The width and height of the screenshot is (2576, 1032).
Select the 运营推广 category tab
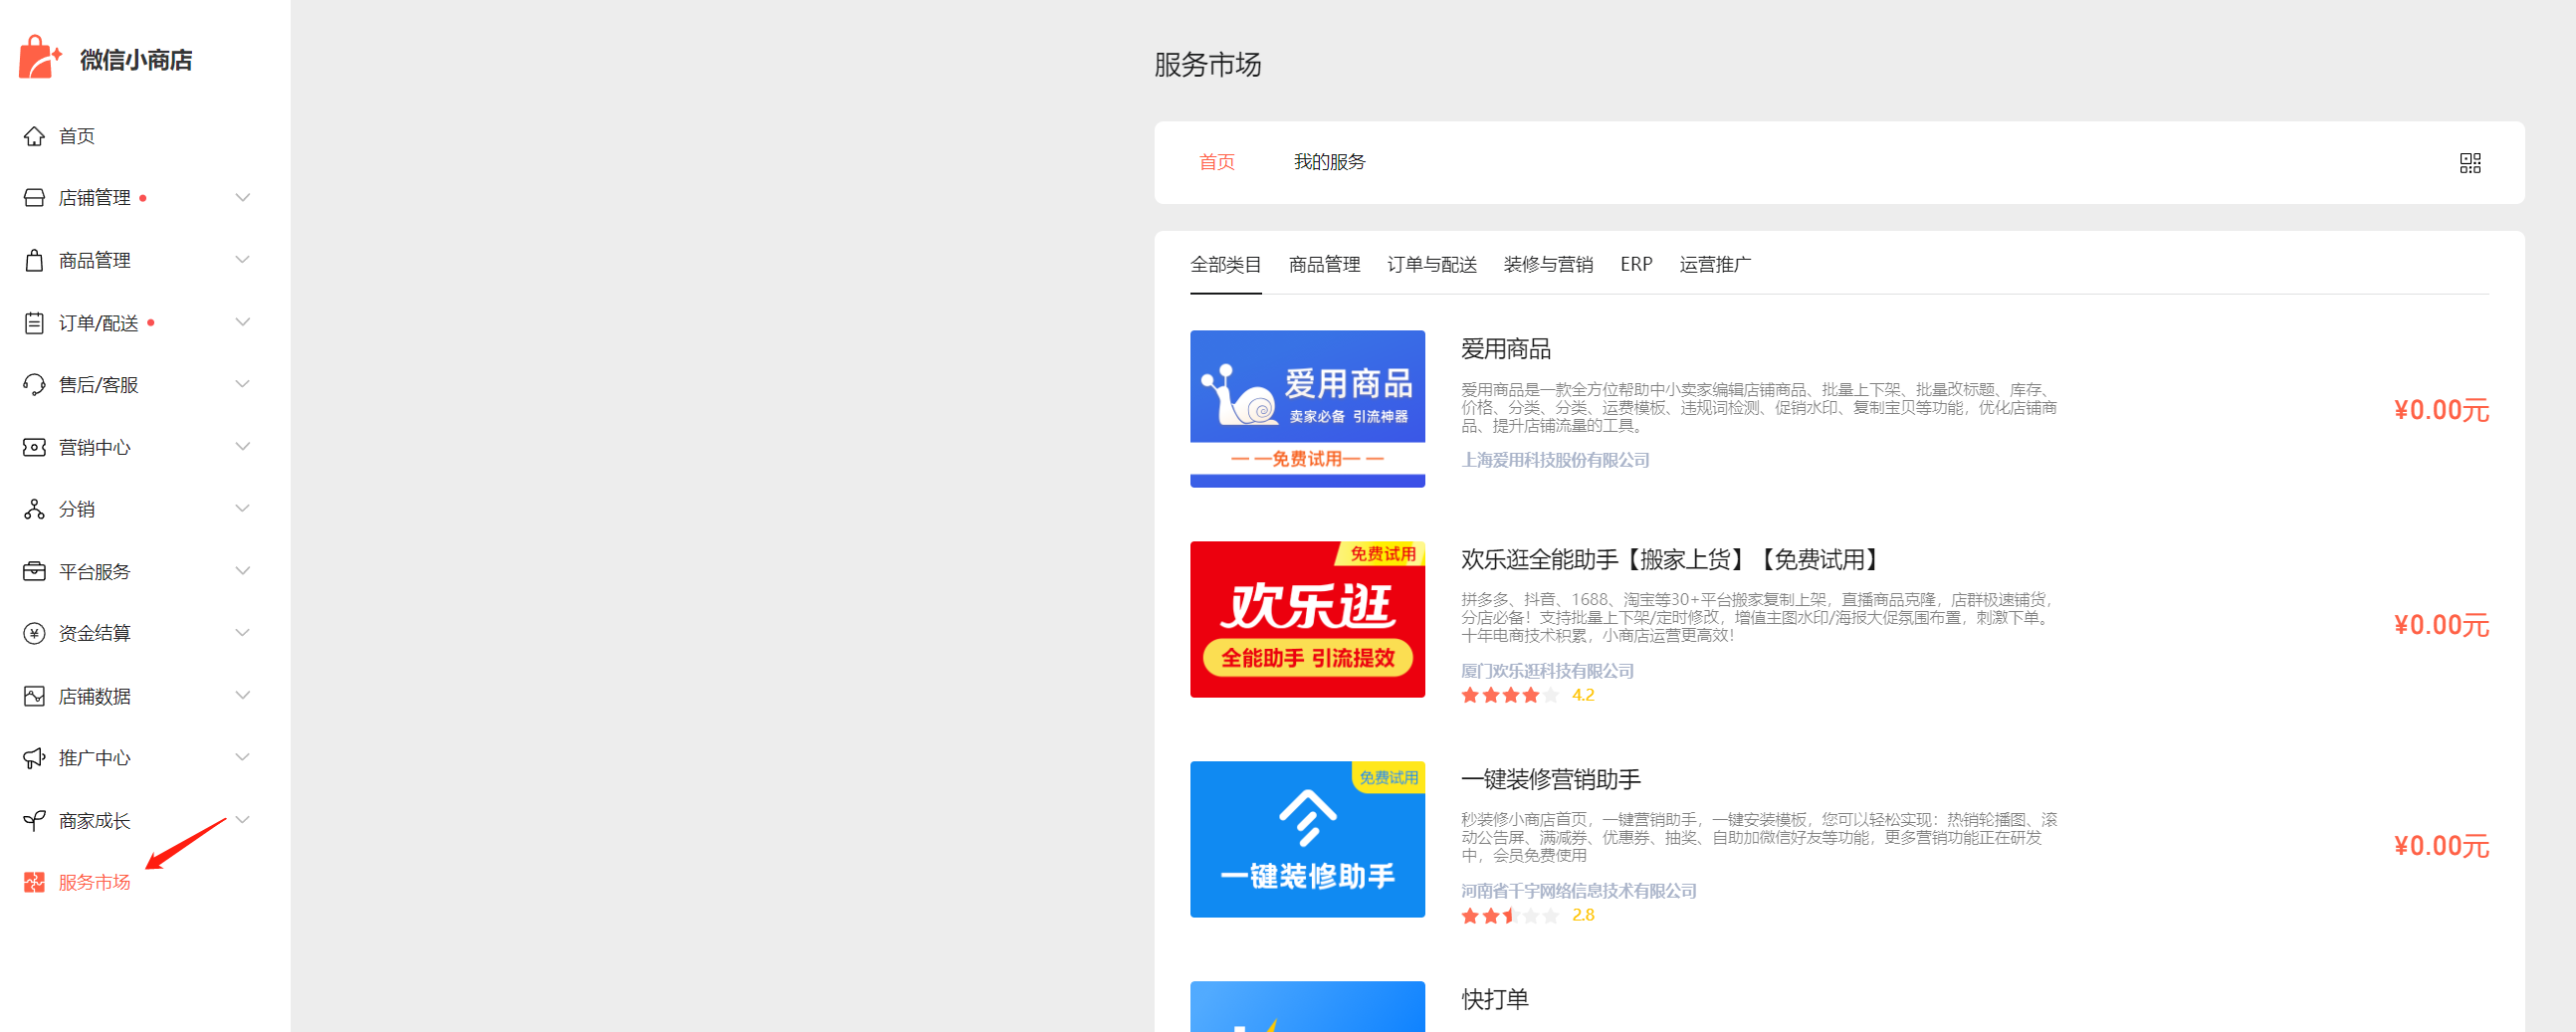point(1715,265)
